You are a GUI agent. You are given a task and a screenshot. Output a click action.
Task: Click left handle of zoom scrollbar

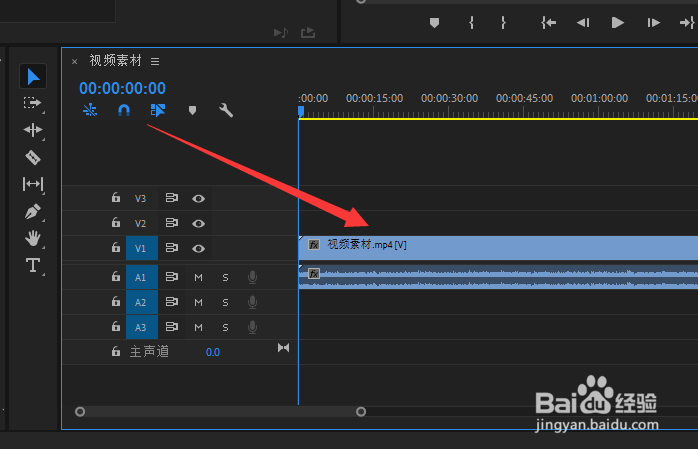point(80,412)
